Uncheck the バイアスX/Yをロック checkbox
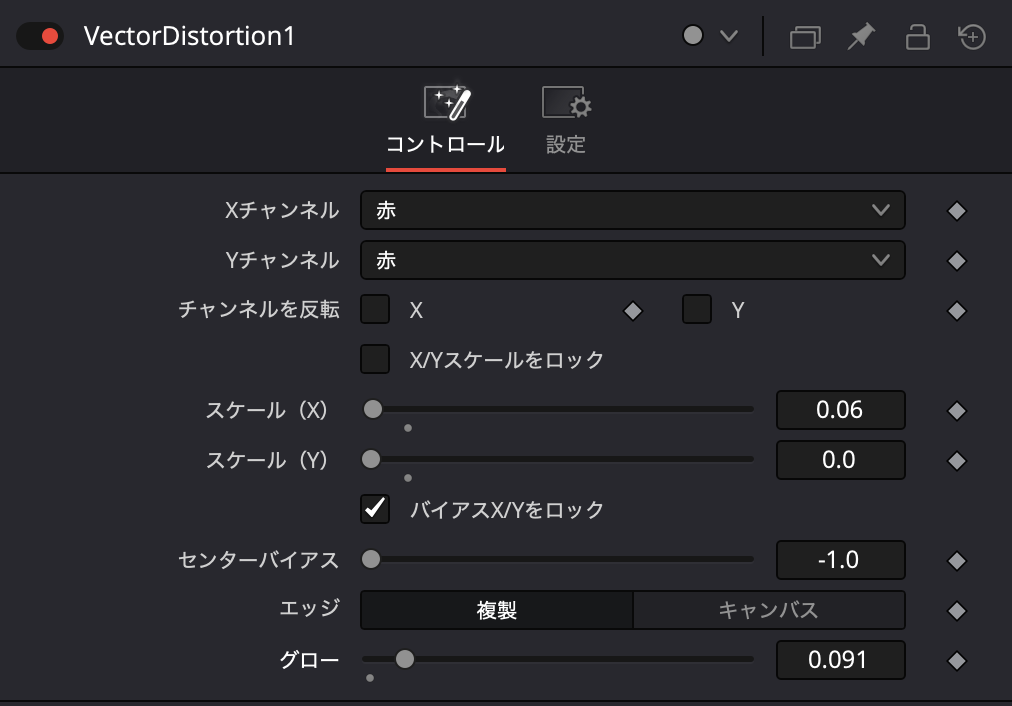 pos(375,509)
